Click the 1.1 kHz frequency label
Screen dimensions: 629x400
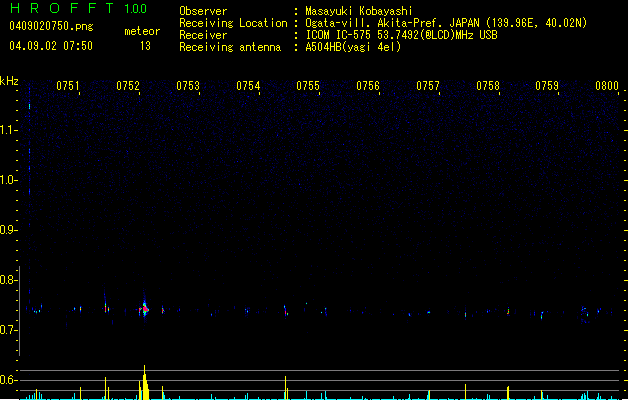pos(9,130)
